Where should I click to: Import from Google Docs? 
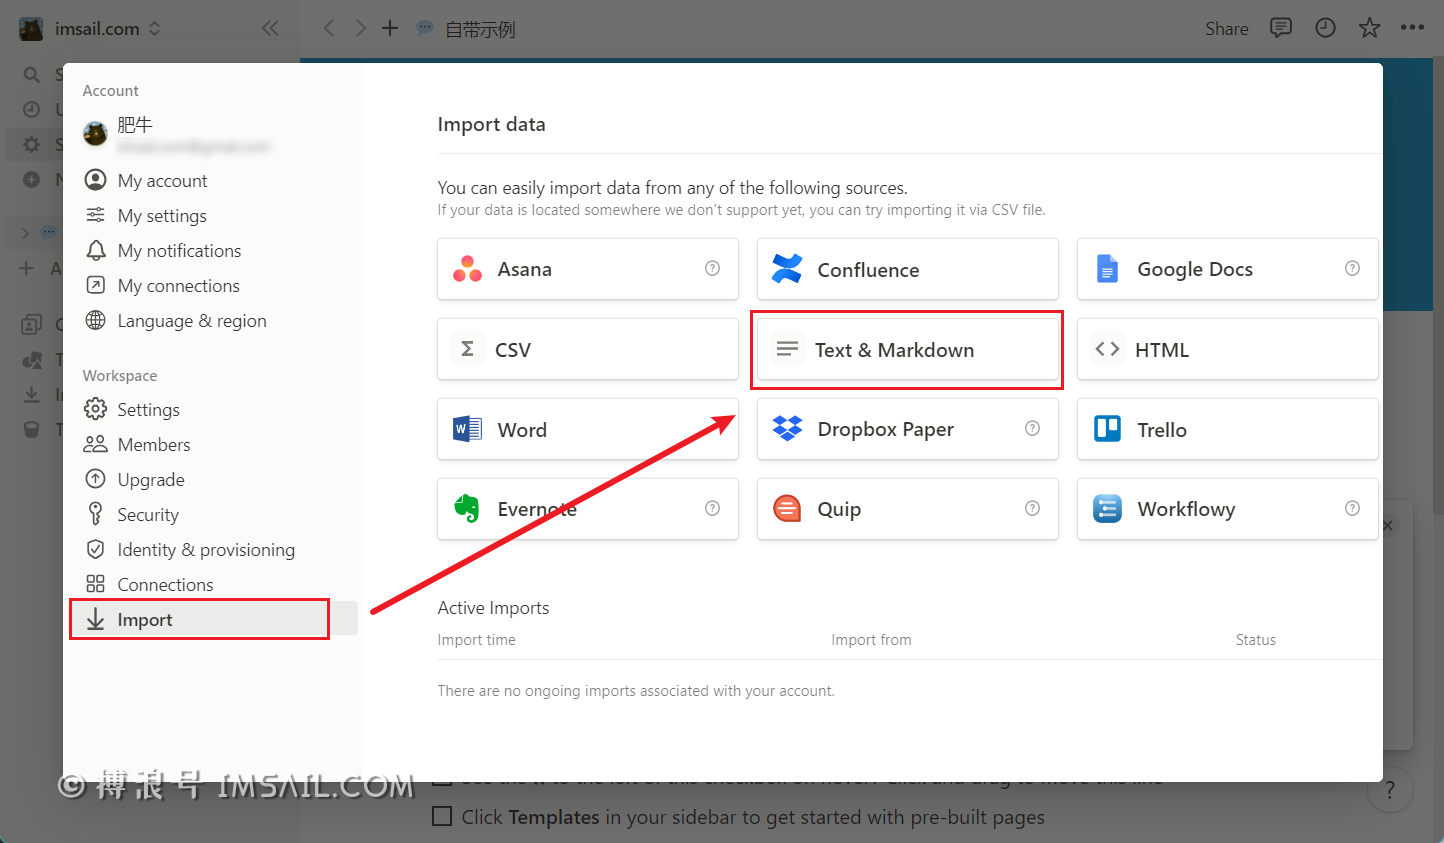click(x=1227, y=269)
